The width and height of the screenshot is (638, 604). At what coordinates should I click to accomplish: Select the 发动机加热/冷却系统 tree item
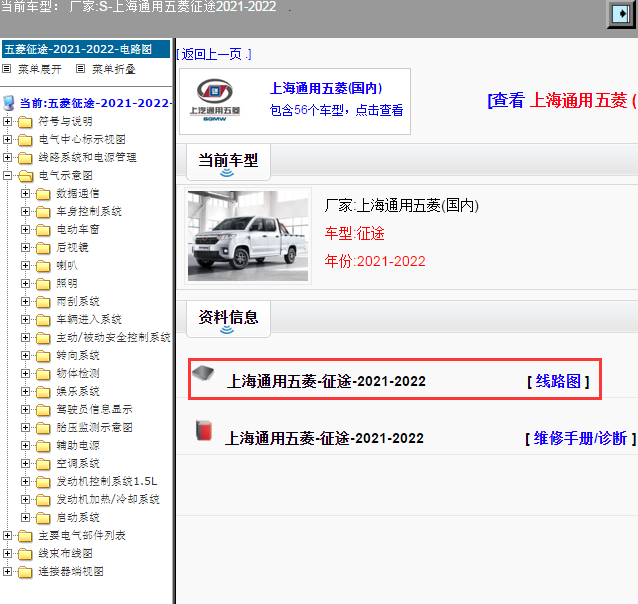click(x=108, y=499)
